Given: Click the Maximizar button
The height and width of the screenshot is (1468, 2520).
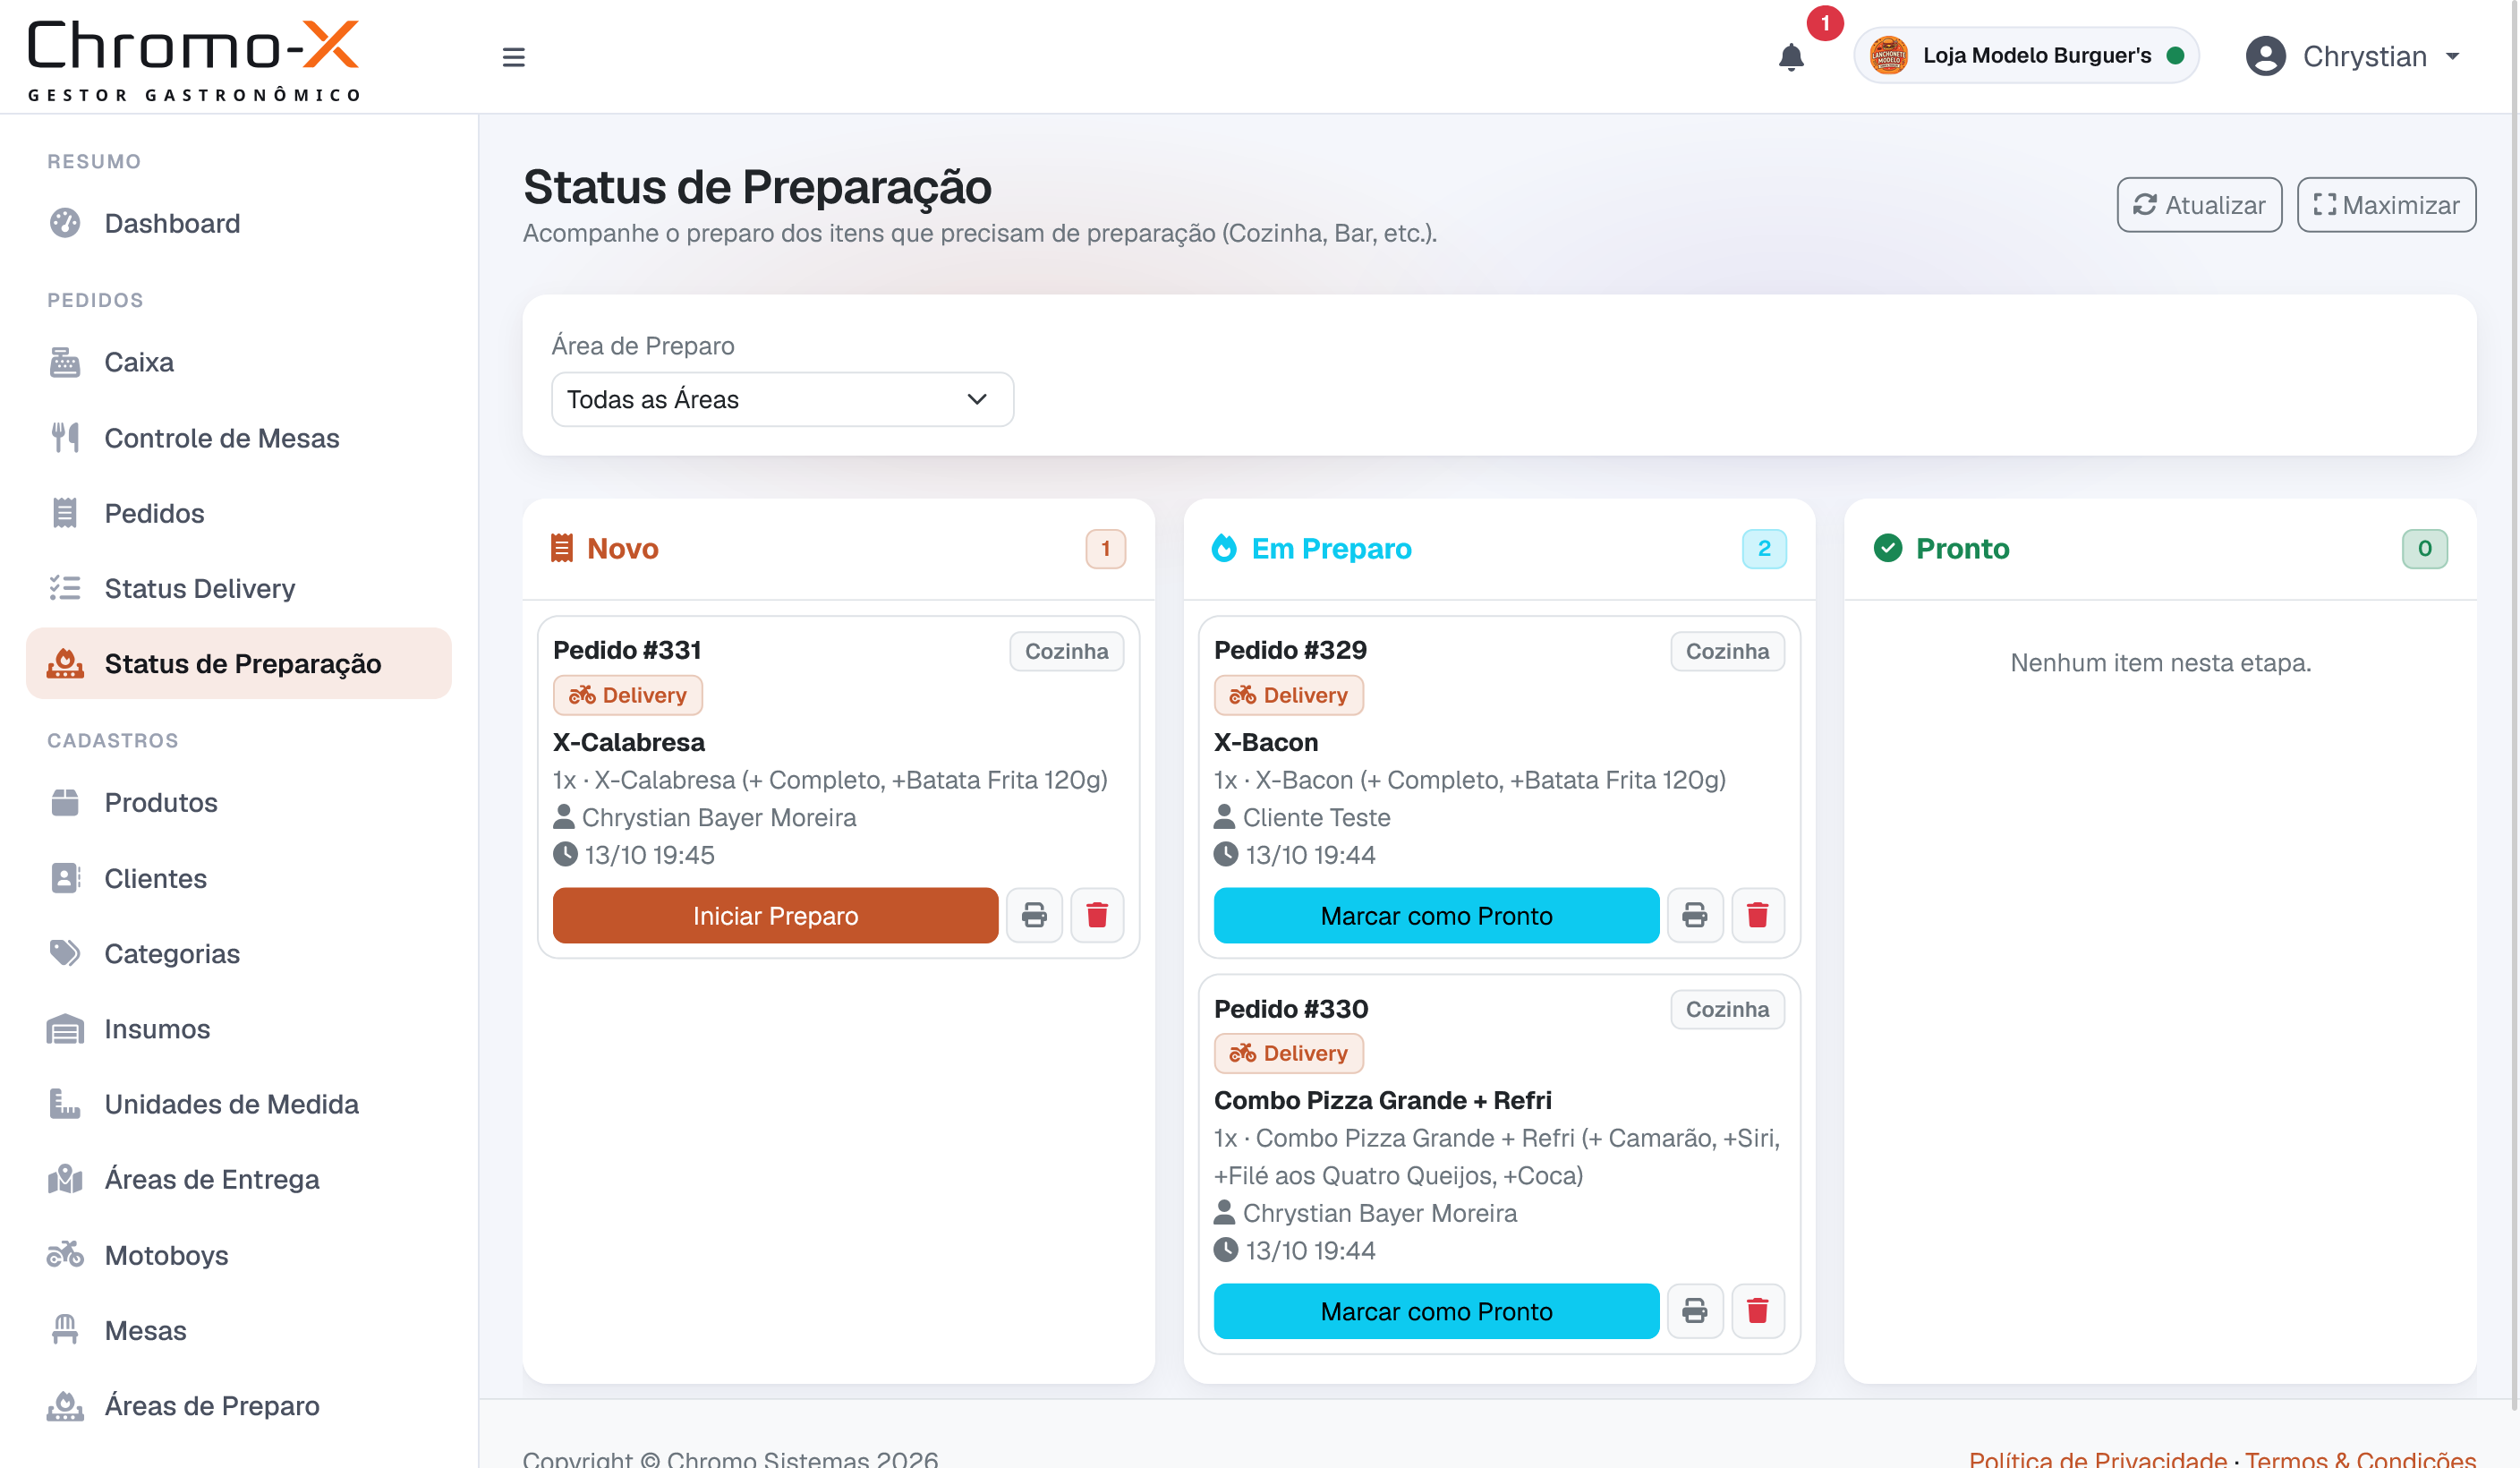Looking at the screenshot, I should (2386, 205).
